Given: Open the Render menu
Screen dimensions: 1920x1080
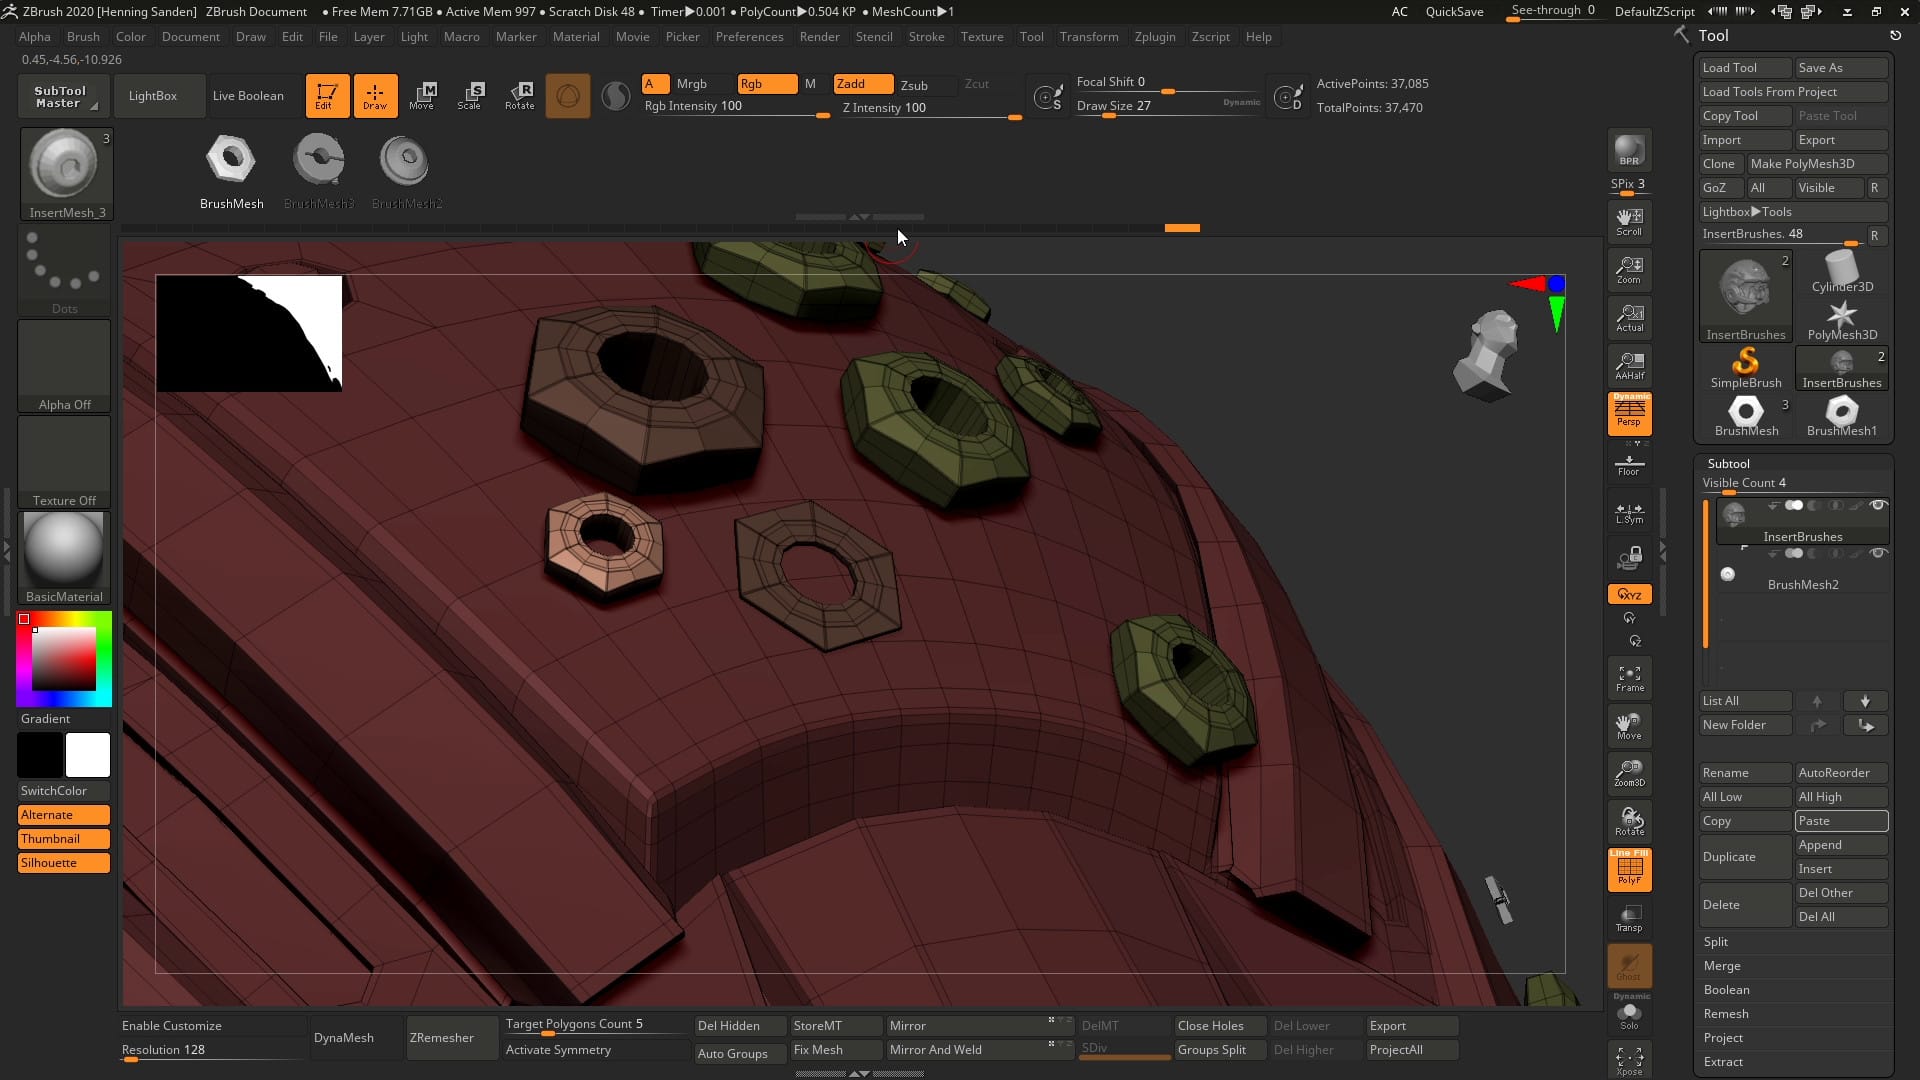Looking at the screenshot, I should coord(819,36).
